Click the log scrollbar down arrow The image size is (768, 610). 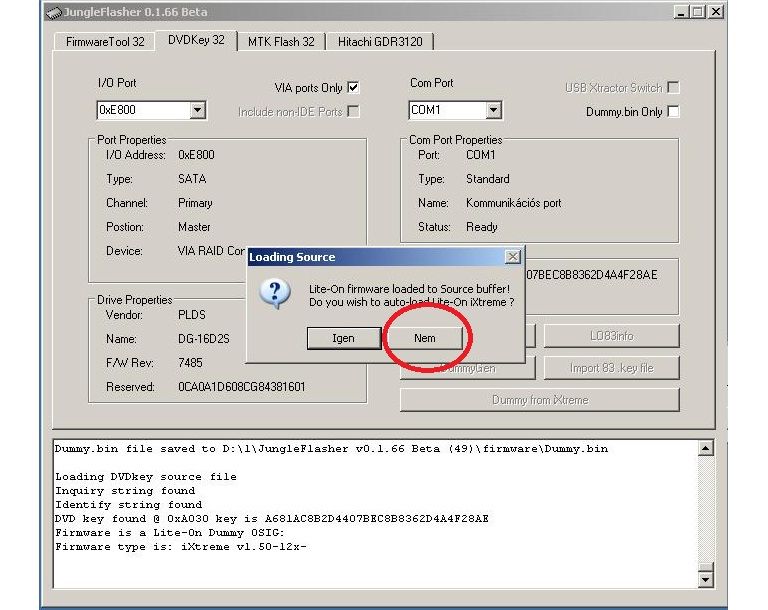pyautogui.click(x=706, y=579)
